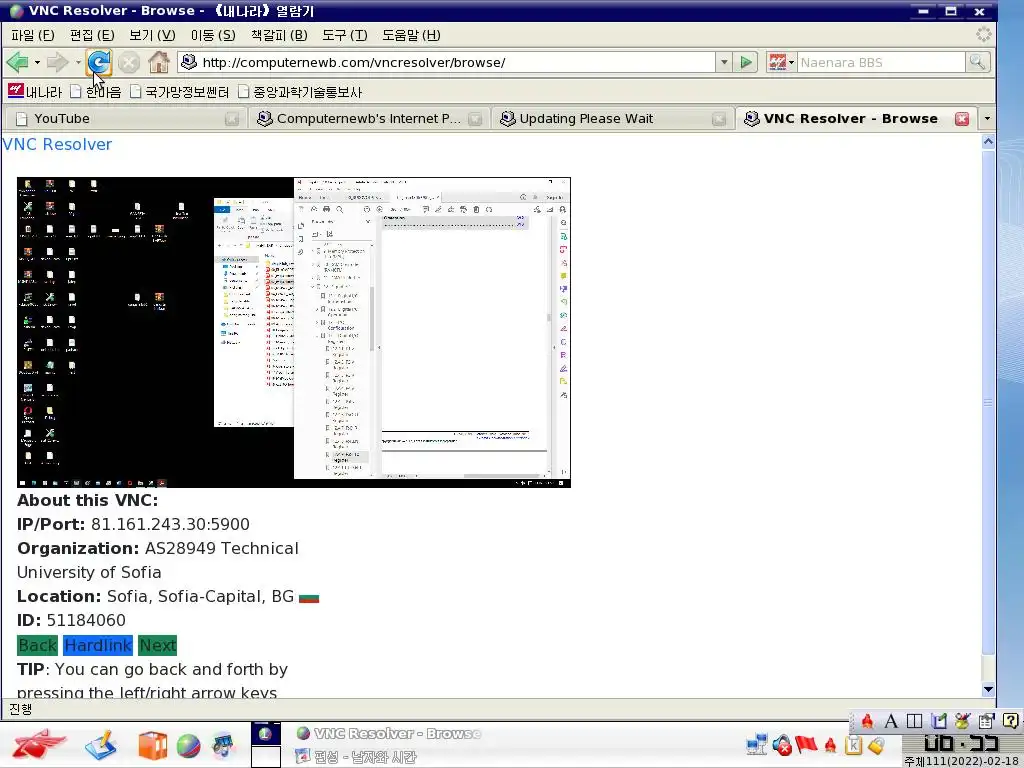Screen dimensions: 1024x768
Task: Open the 이동 (S) menu
Action: 213,35
